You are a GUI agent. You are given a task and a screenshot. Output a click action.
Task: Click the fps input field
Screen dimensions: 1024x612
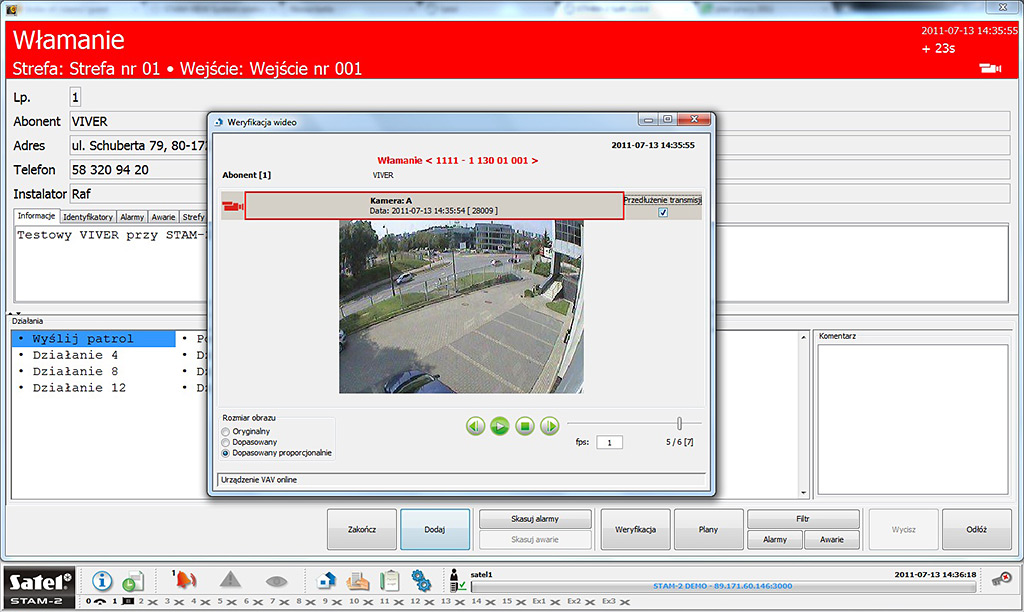click(609, 442)
